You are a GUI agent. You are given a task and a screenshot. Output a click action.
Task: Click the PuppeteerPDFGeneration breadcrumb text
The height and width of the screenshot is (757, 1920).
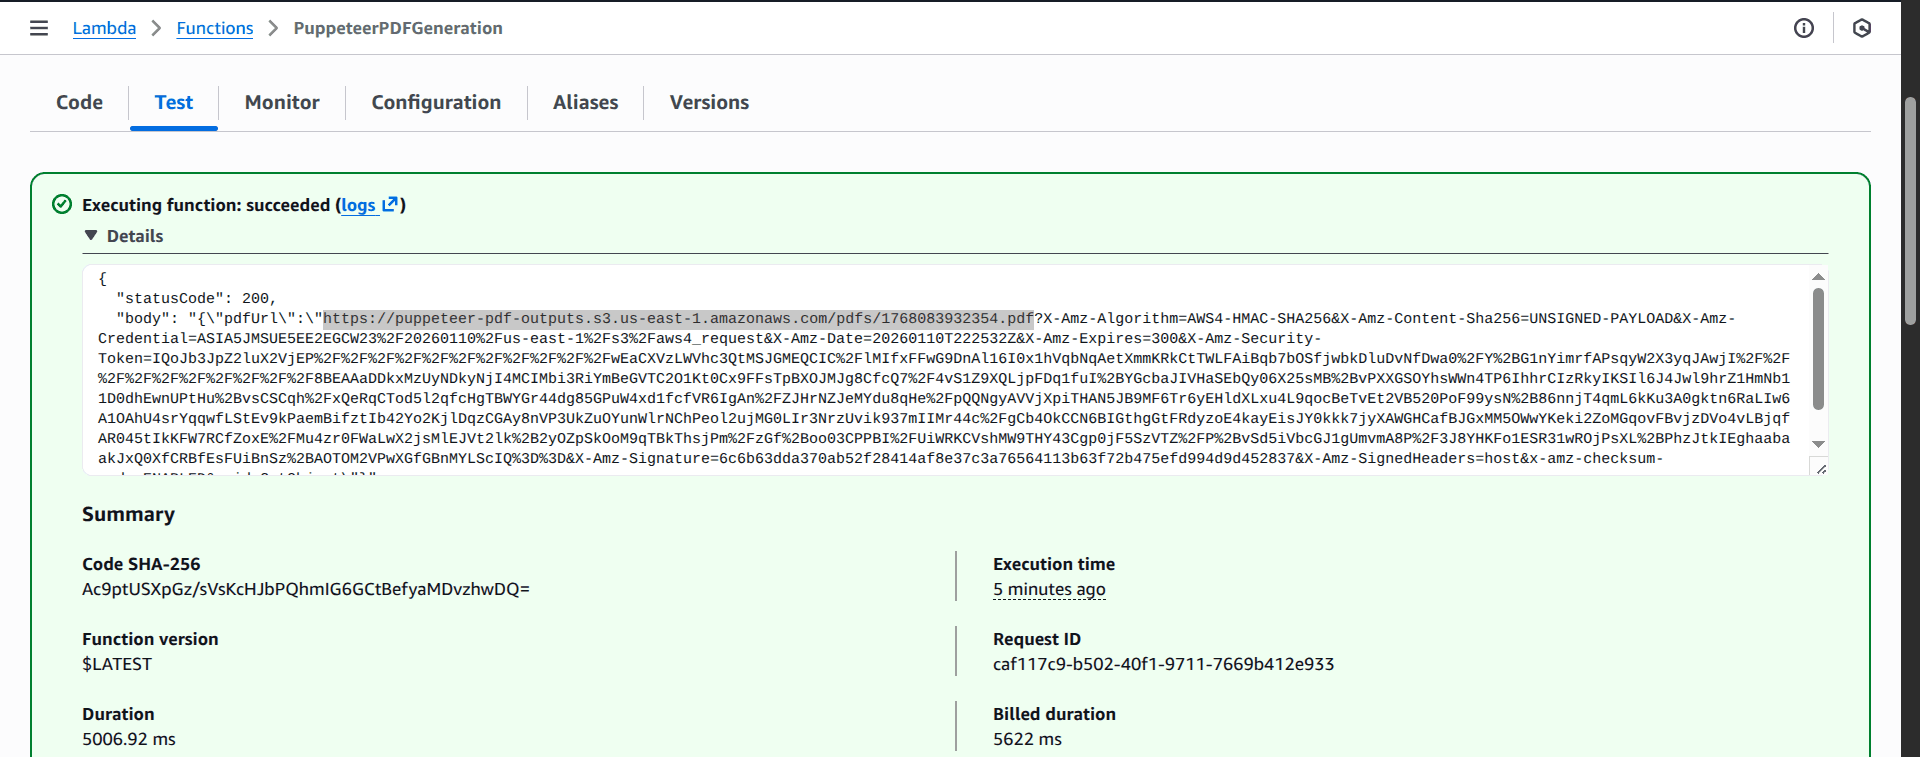click(398, 28)
